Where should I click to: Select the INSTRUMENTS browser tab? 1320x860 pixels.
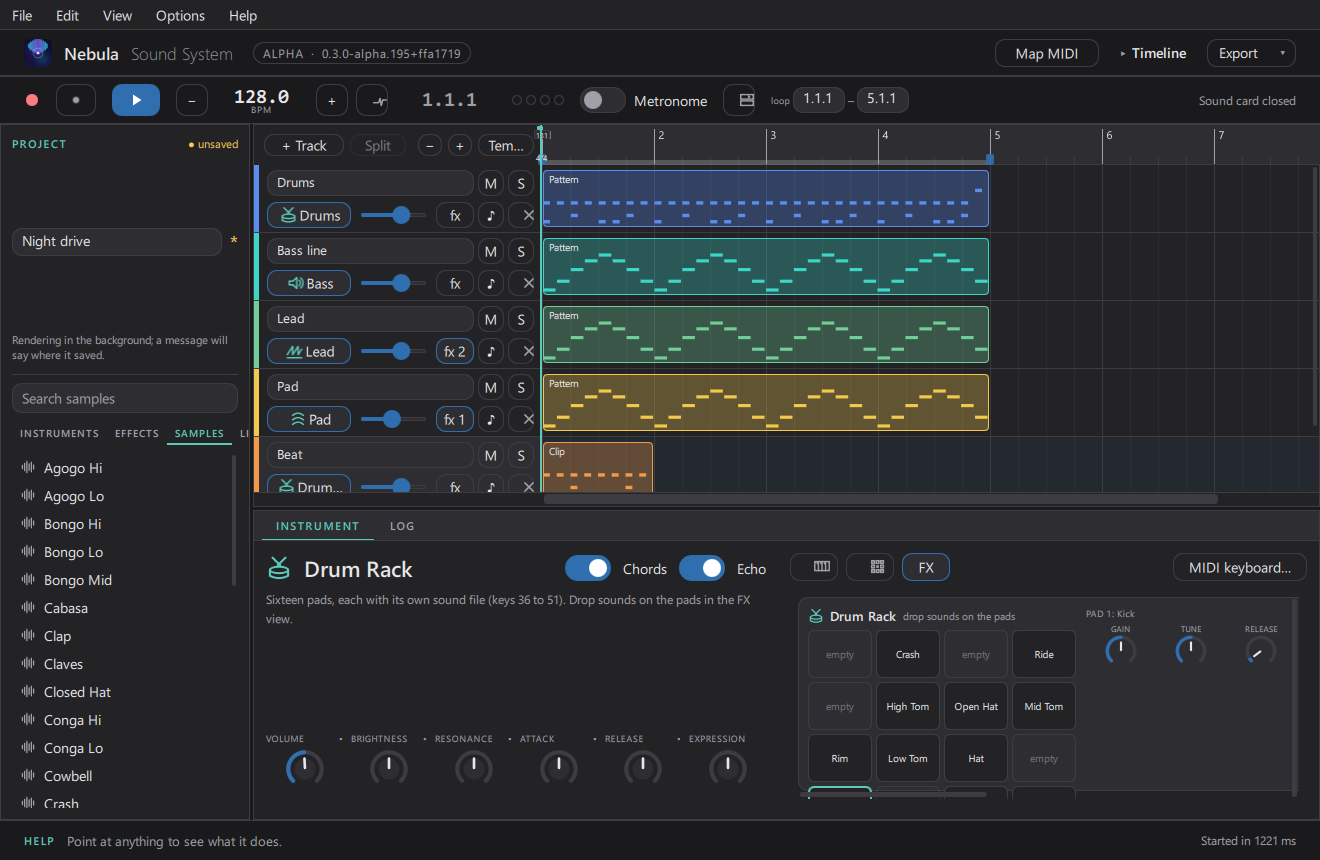pos(59,433)
